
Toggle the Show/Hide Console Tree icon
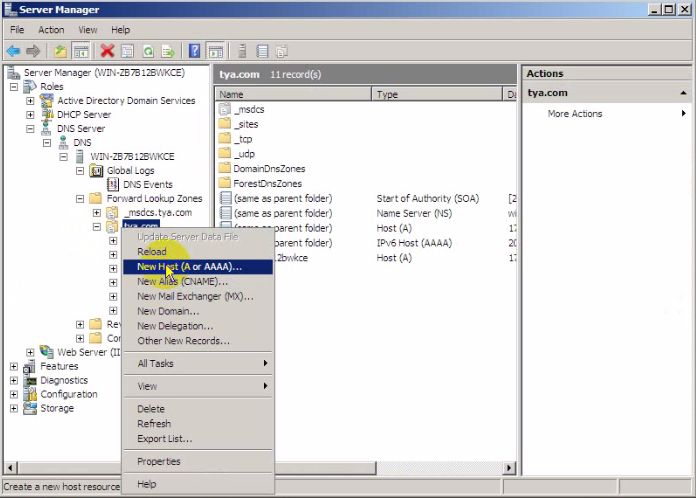(81, 51)
